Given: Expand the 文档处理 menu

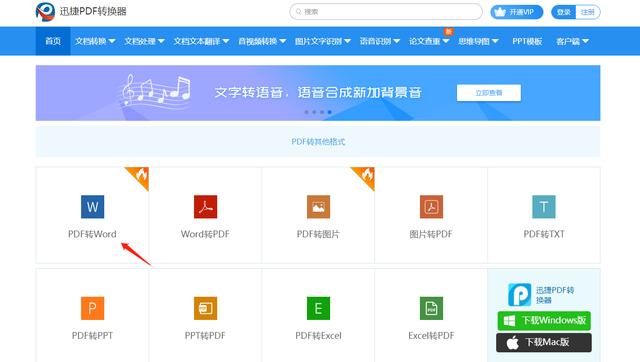Looking at the screenshot, I should pyautogui.click(x=144, y=41).
